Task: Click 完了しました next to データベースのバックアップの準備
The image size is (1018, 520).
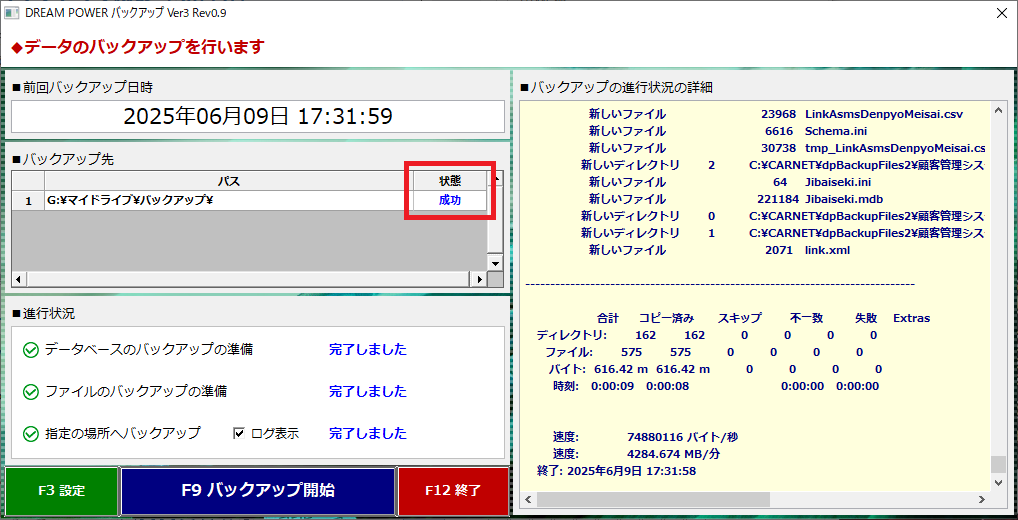Action: tap(368, 350)
